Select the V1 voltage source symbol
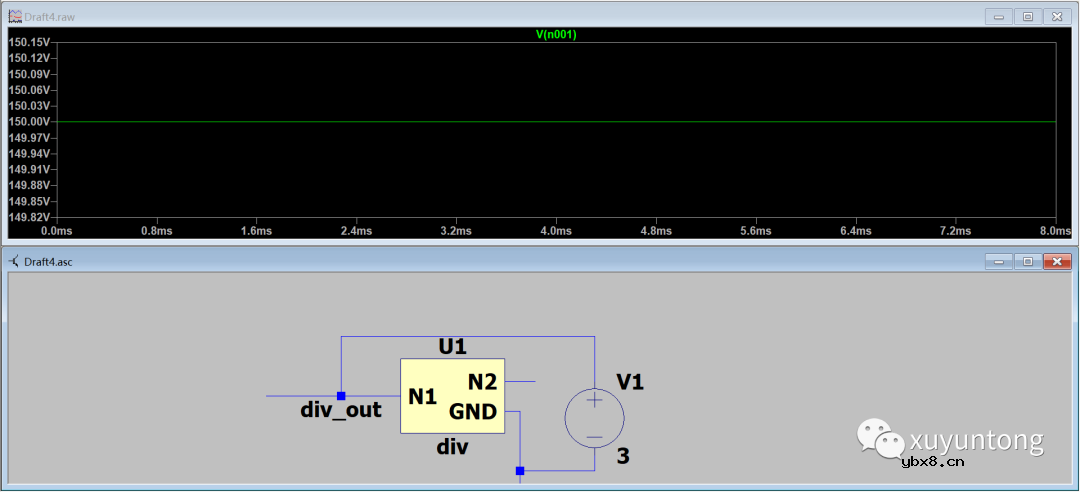 click(594, 418)
